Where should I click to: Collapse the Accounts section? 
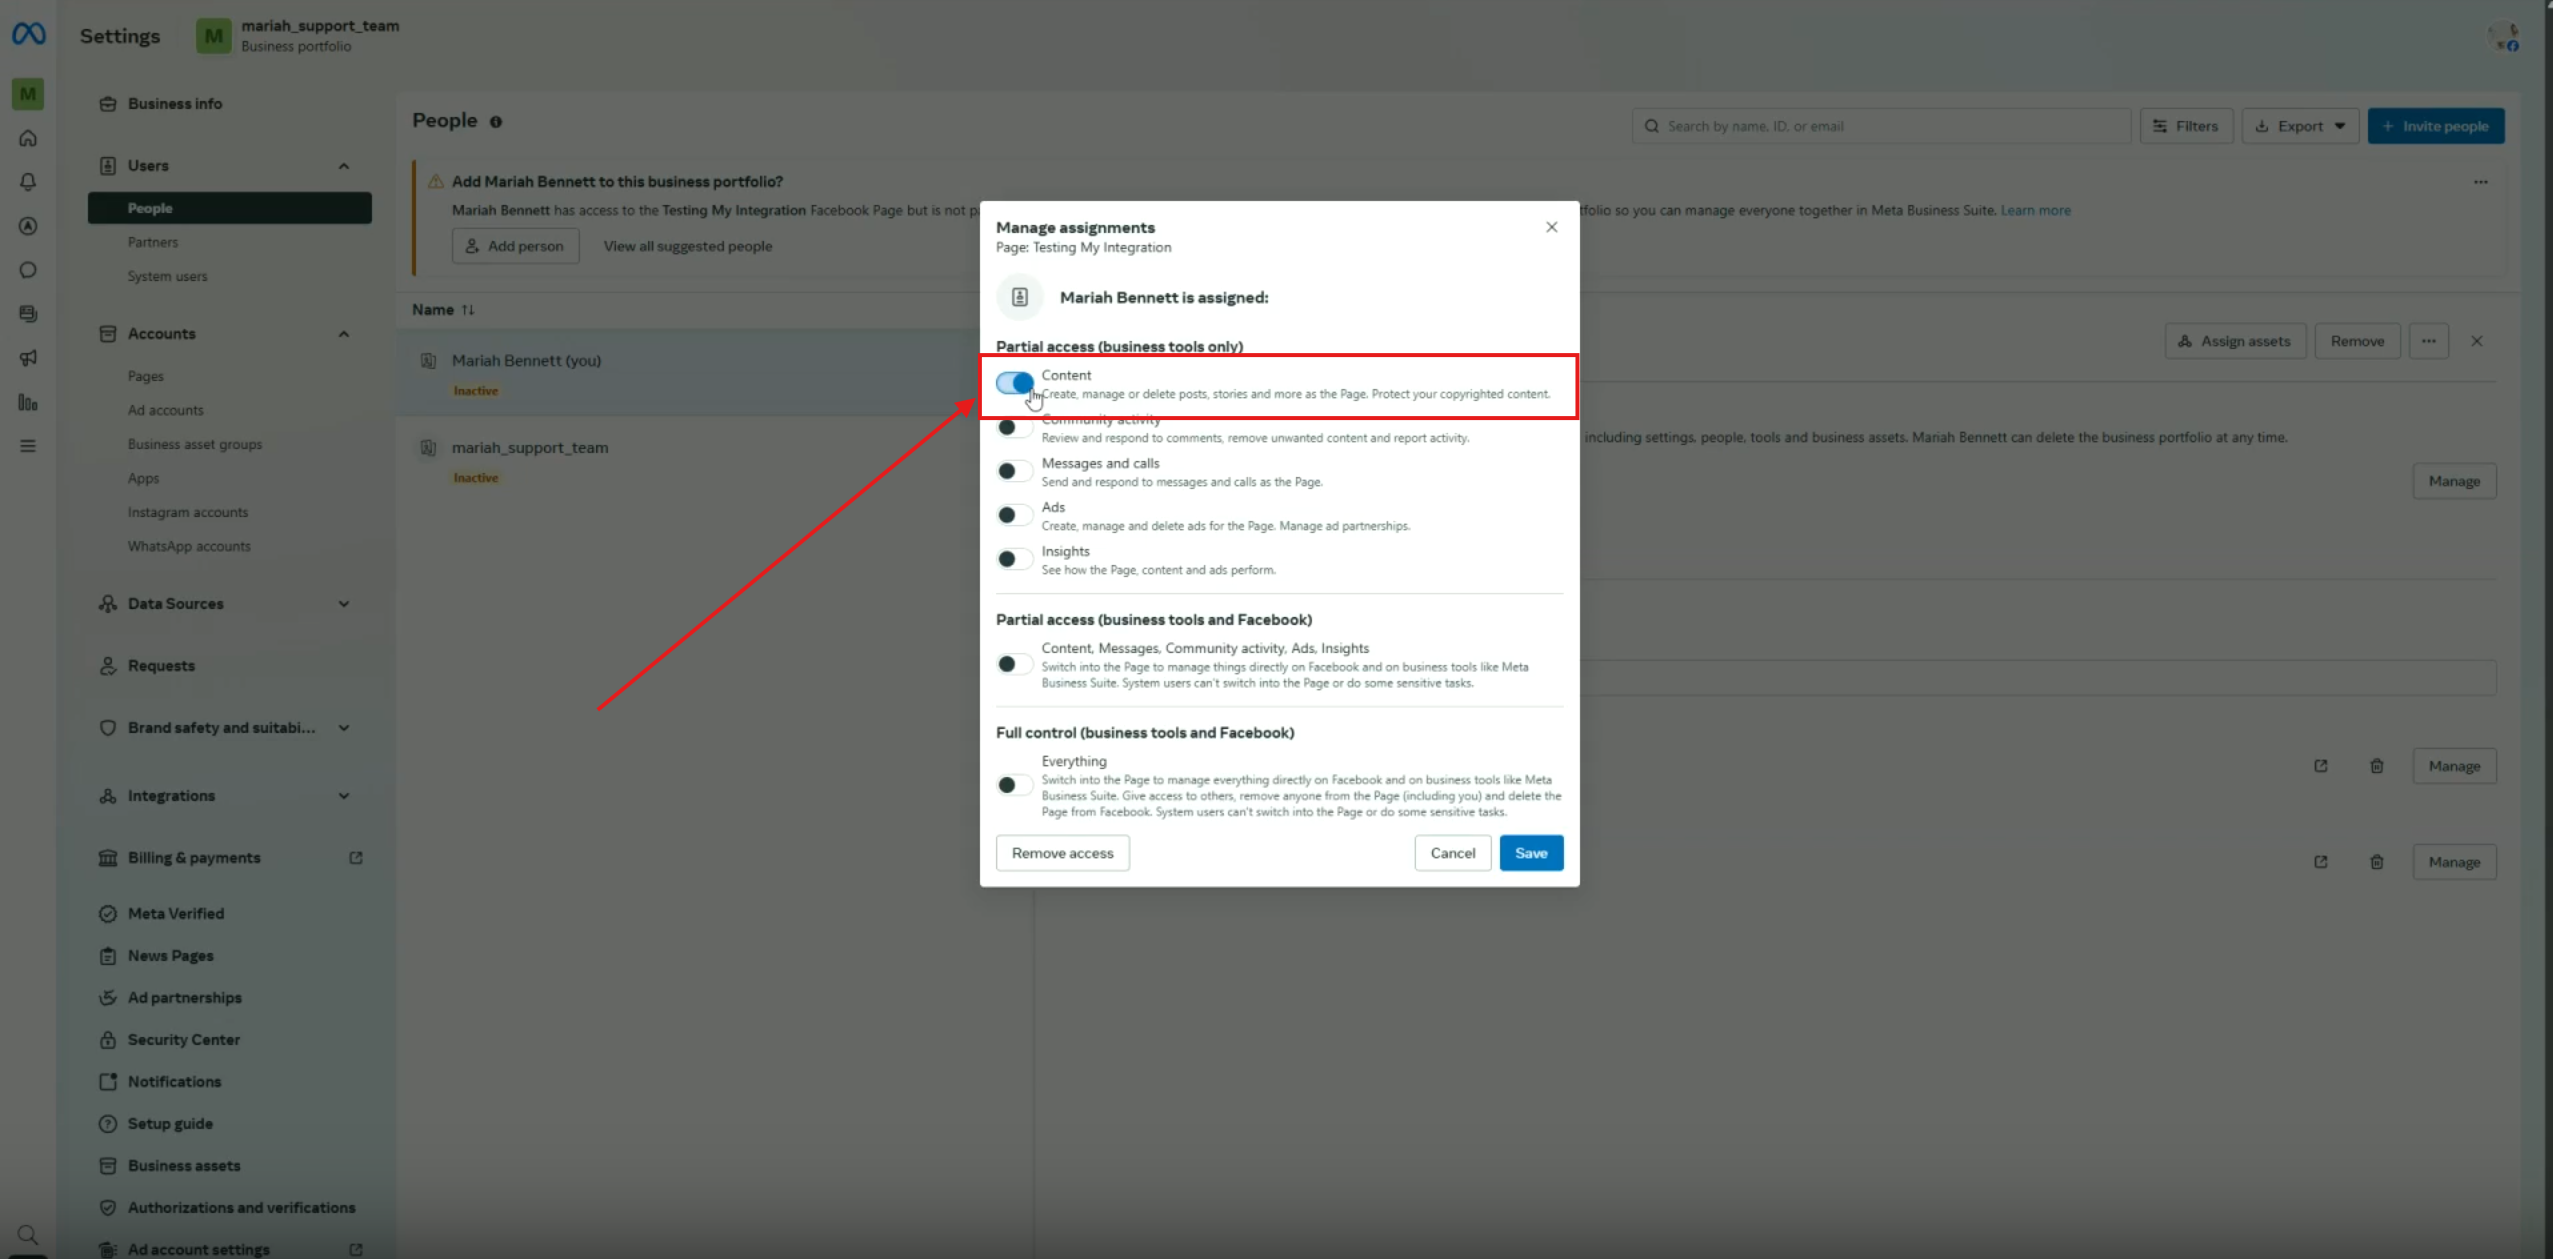(x=343, y=334)
